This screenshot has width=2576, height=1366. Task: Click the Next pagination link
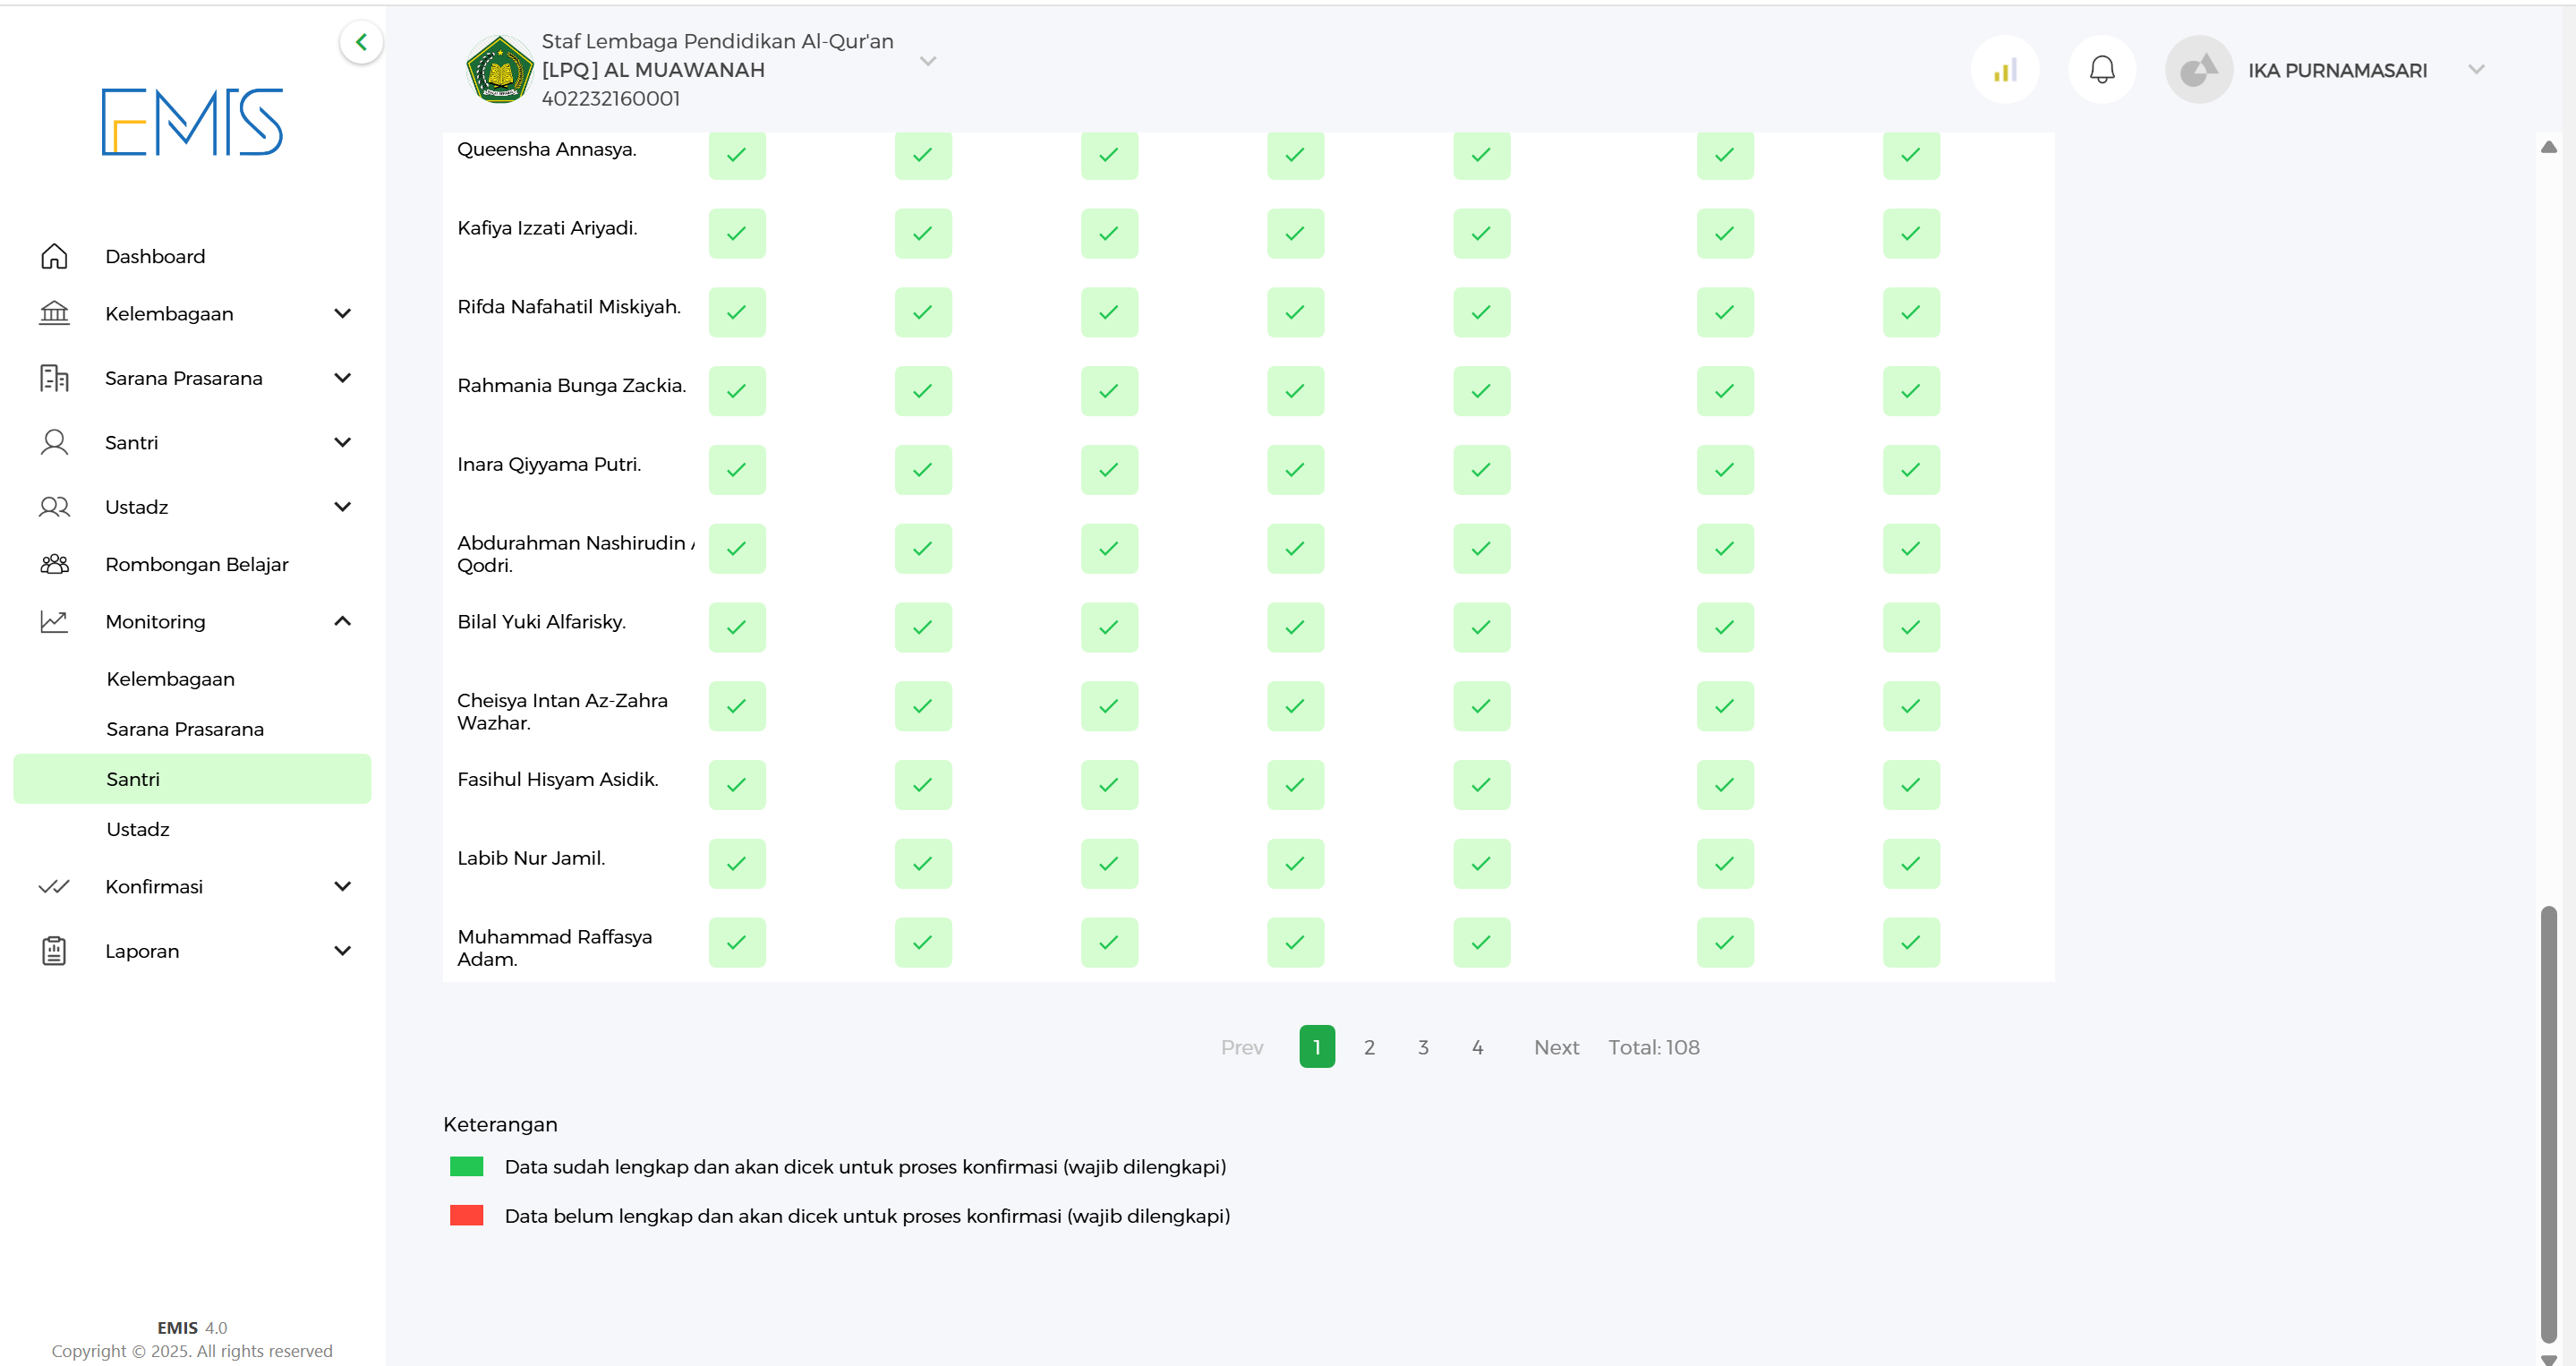tap(1556, 1047)
